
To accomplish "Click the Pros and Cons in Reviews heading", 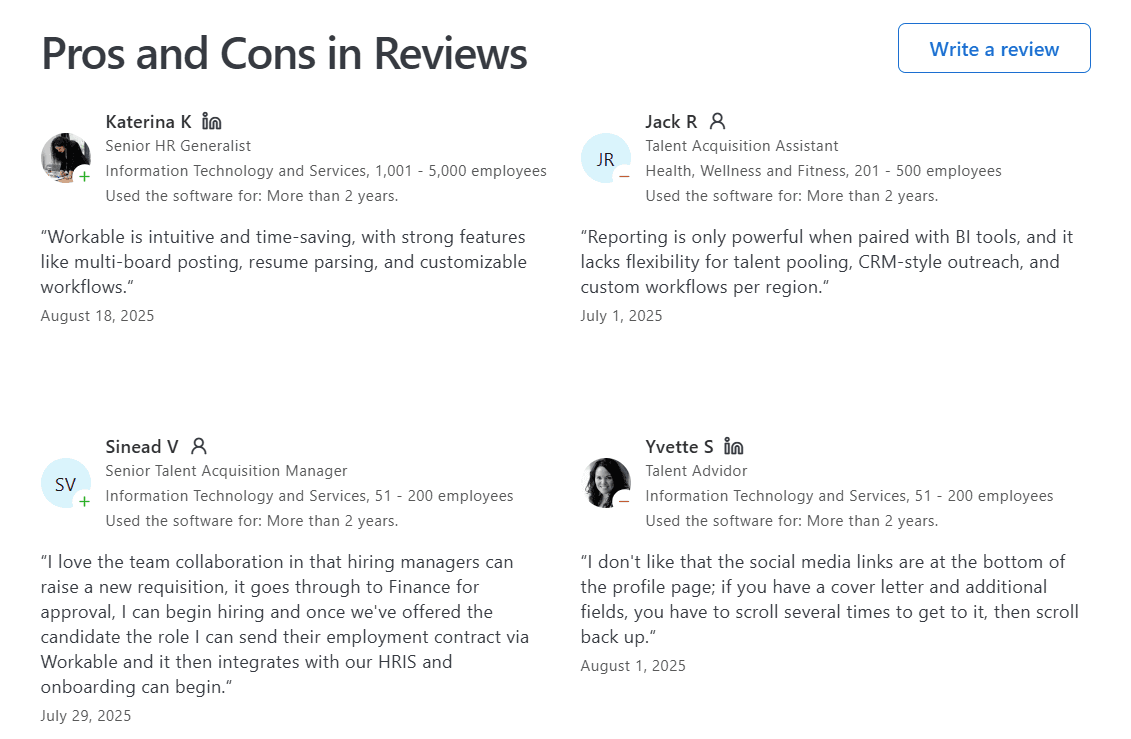I will (284, 53).
